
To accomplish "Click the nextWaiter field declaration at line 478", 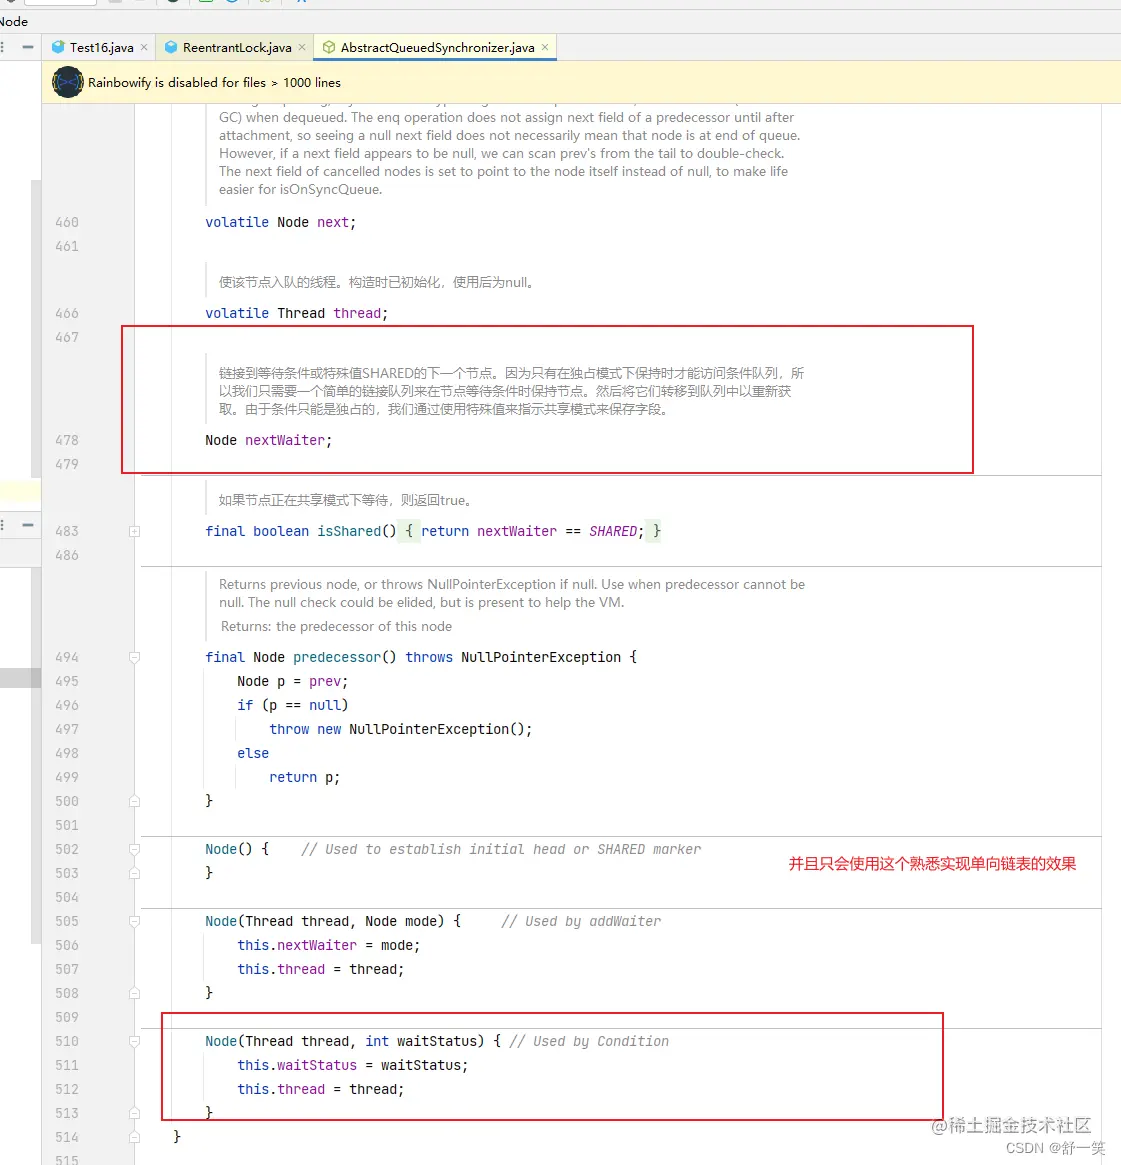I will point(285,440).
